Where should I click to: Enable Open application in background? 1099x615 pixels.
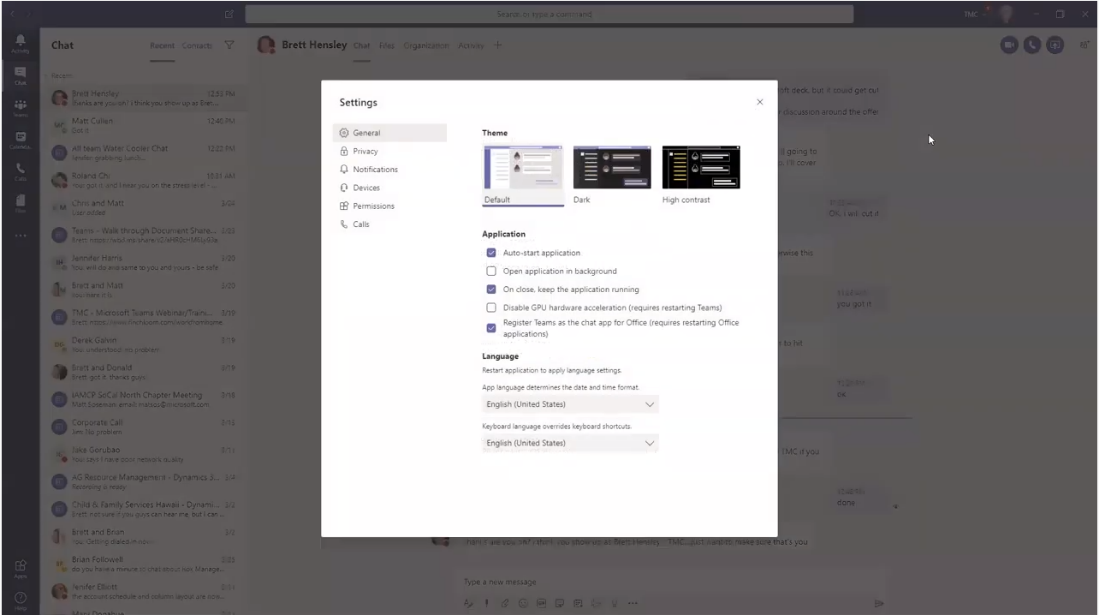coord(491,271)
